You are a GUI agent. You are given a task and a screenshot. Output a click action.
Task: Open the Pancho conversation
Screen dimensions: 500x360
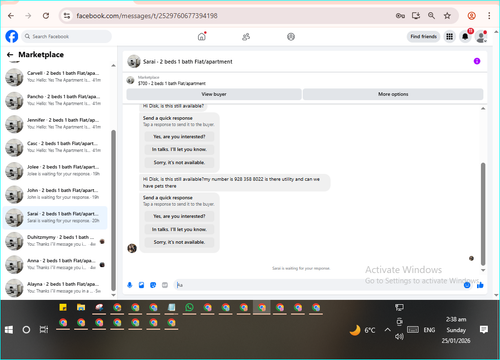tap(55, 100)
